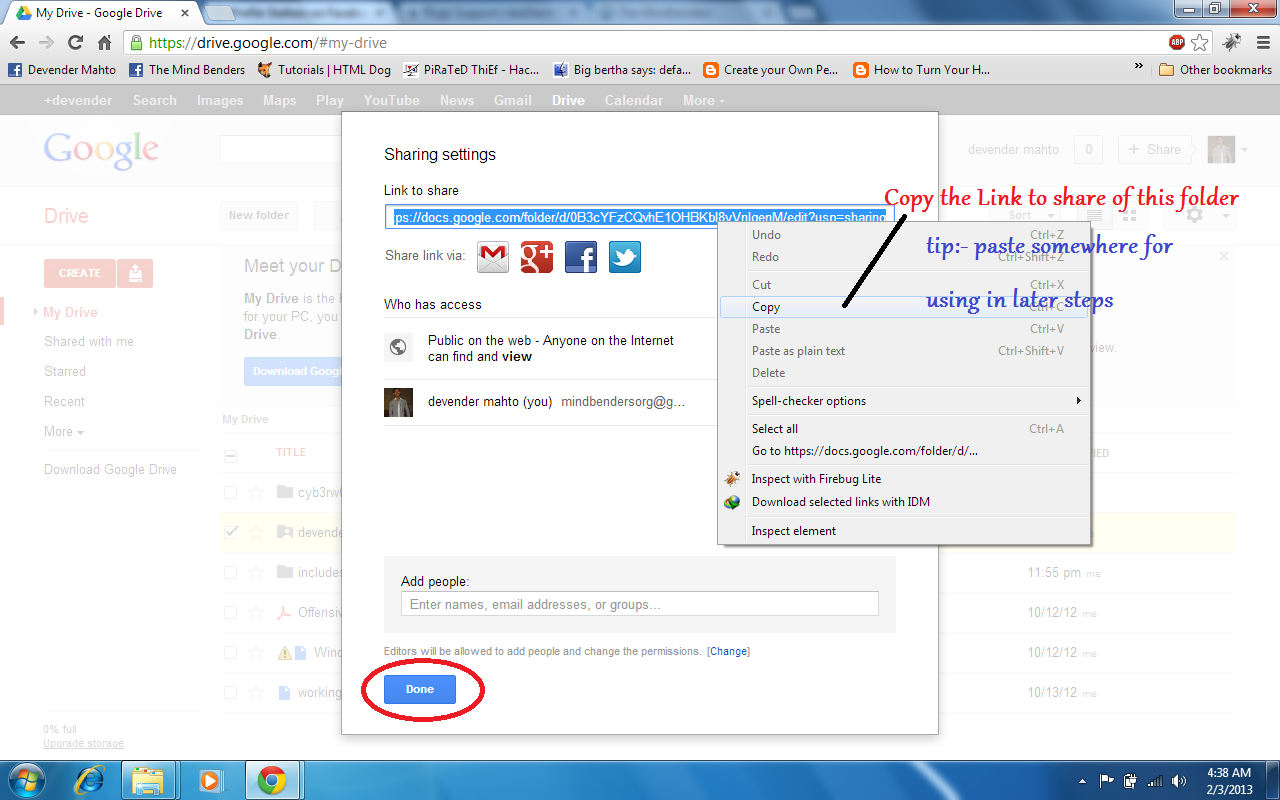Tick the checkbox of the Offensiv PDF row
This screenshot has height=800, width=1280.
(231, 612)
